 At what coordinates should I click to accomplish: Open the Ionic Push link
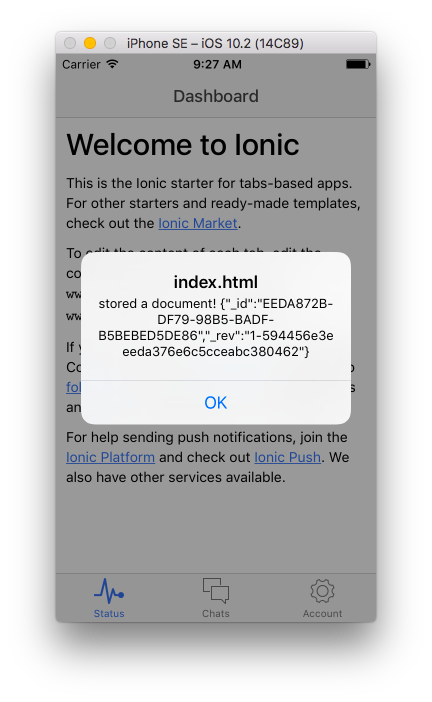click(287, 457)
